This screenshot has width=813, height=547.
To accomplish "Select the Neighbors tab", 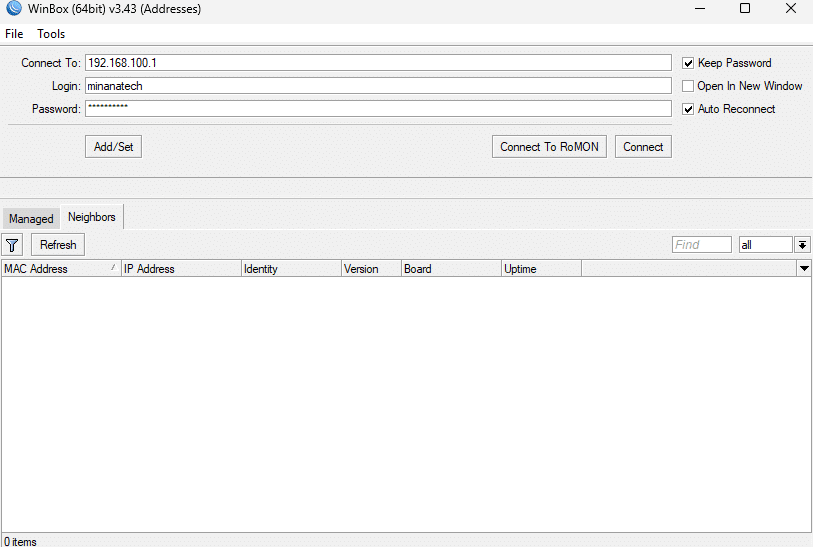I will tap(91, 217).
